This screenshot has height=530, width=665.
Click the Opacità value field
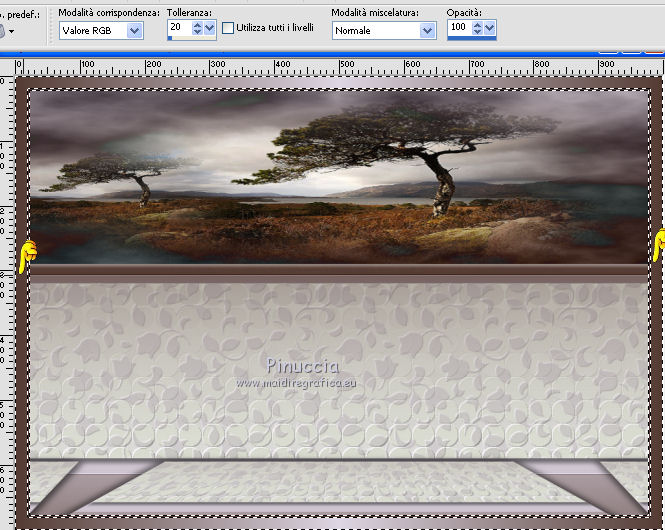tap(459, 28)
